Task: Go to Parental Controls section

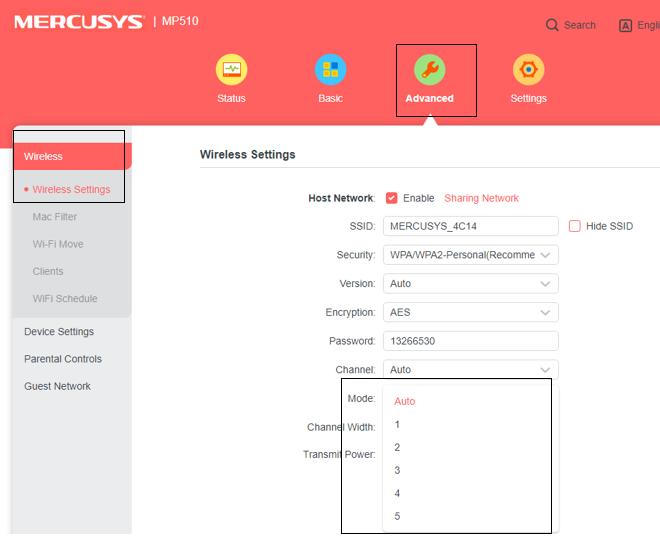Action: pyautogui.click(x=63, y=359)
